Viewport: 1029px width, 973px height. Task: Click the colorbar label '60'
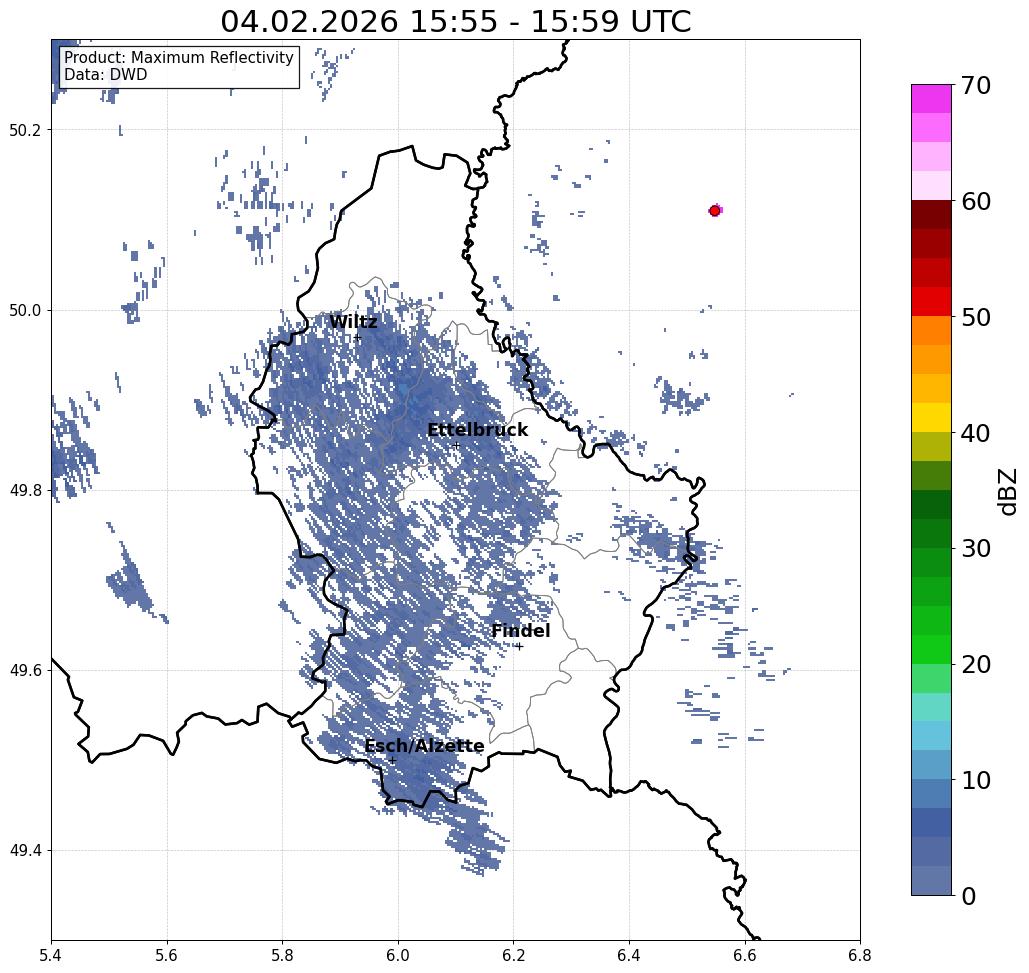pos(976,201)
